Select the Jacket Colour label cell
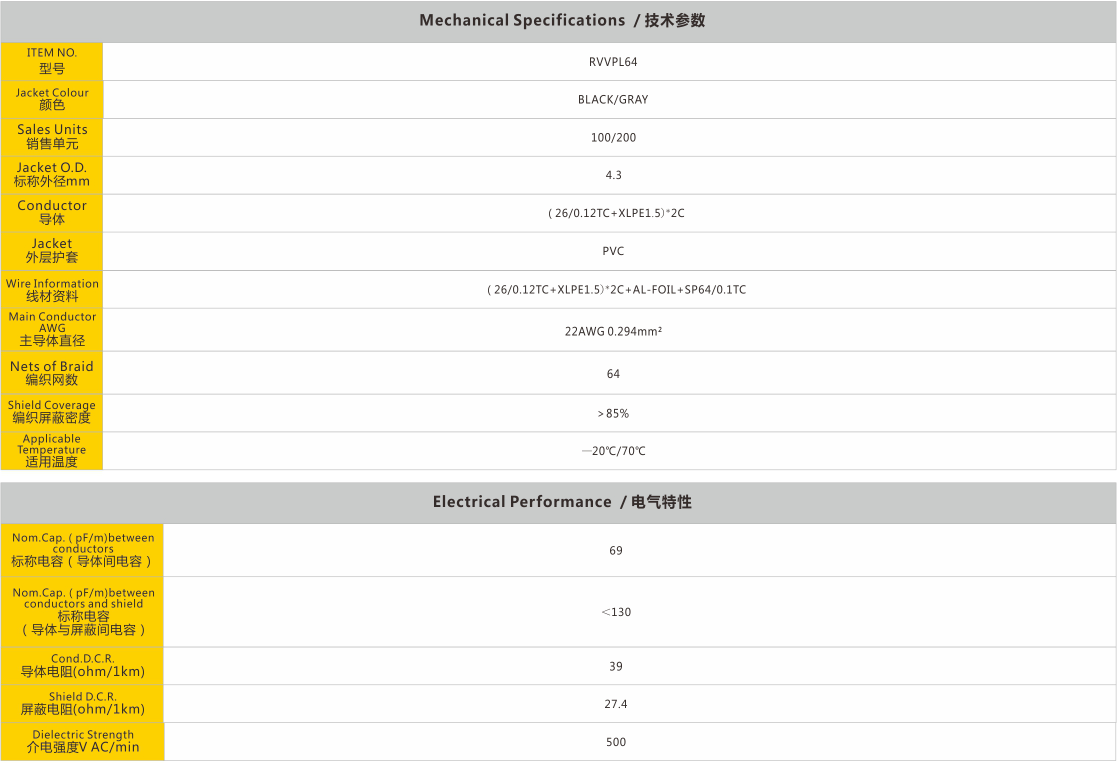Viewport: 1118px width, 763px height. click(x=52, y=99)
